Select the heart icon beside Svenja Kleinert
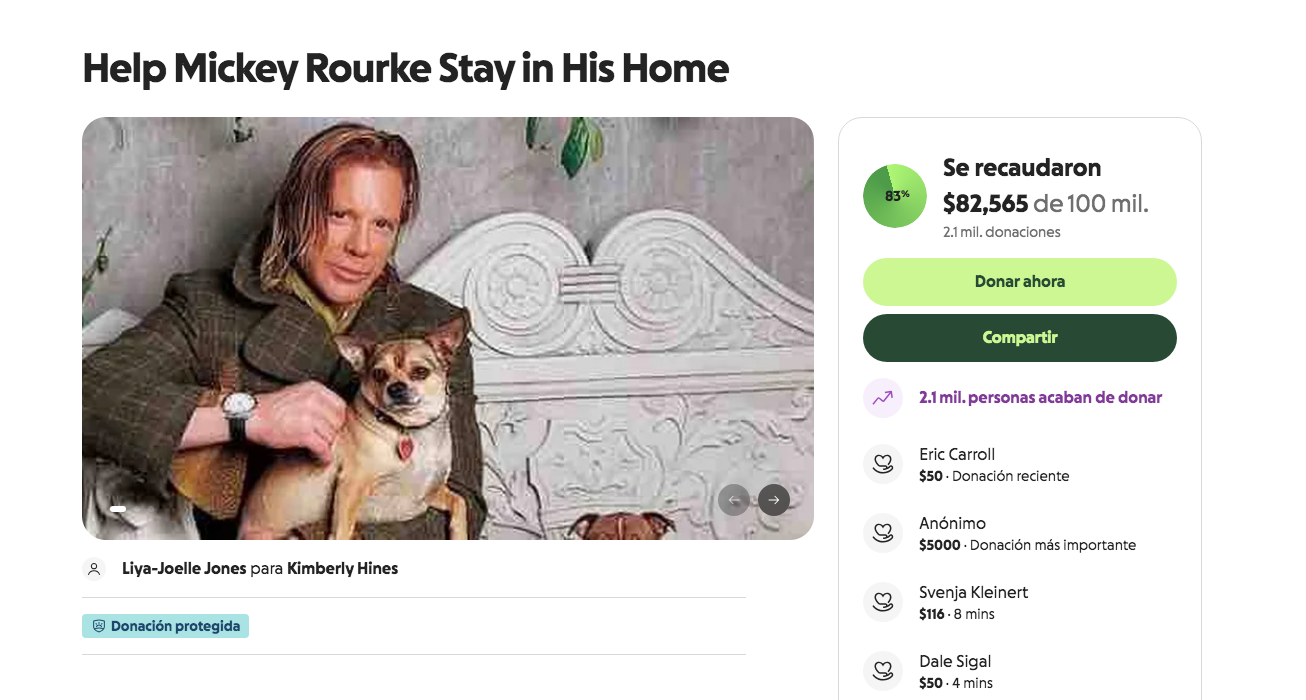The width and height of the screenshot is (1306, 700). point(883,601)
